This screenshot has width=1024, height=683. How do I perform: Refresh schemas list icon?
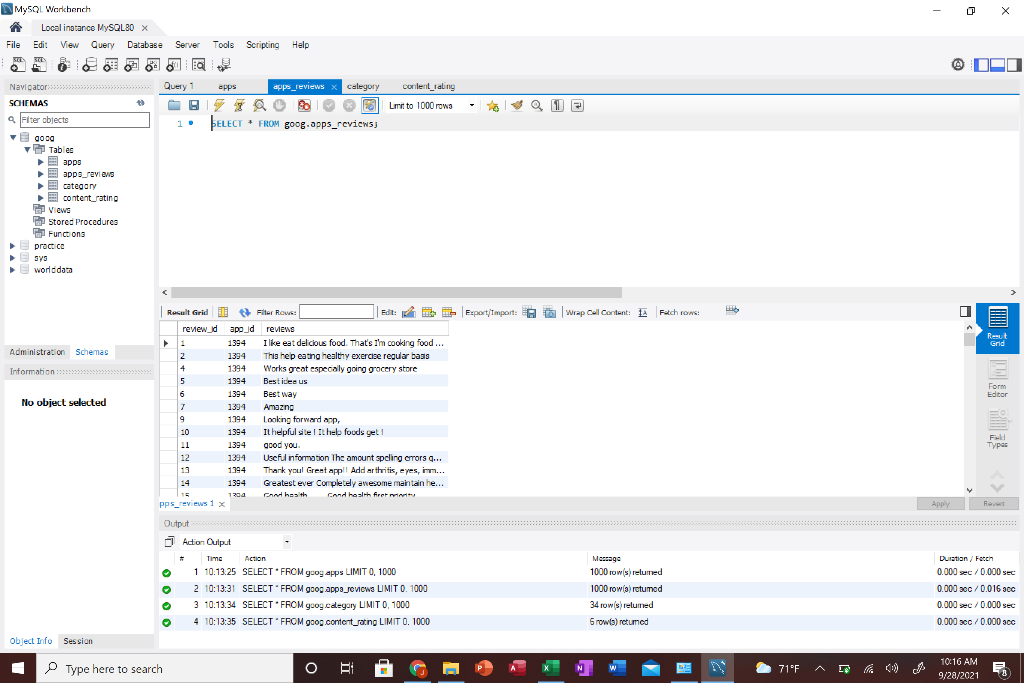click(x=140, y=103)
